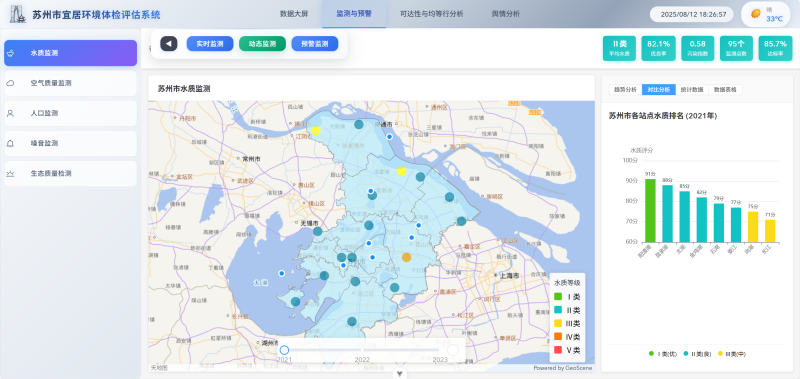This screenshot has height=379, width=800.
Task: Click the 0.58 污染指数 stat card
Action: pyautogui.click(x=697, y=48)
